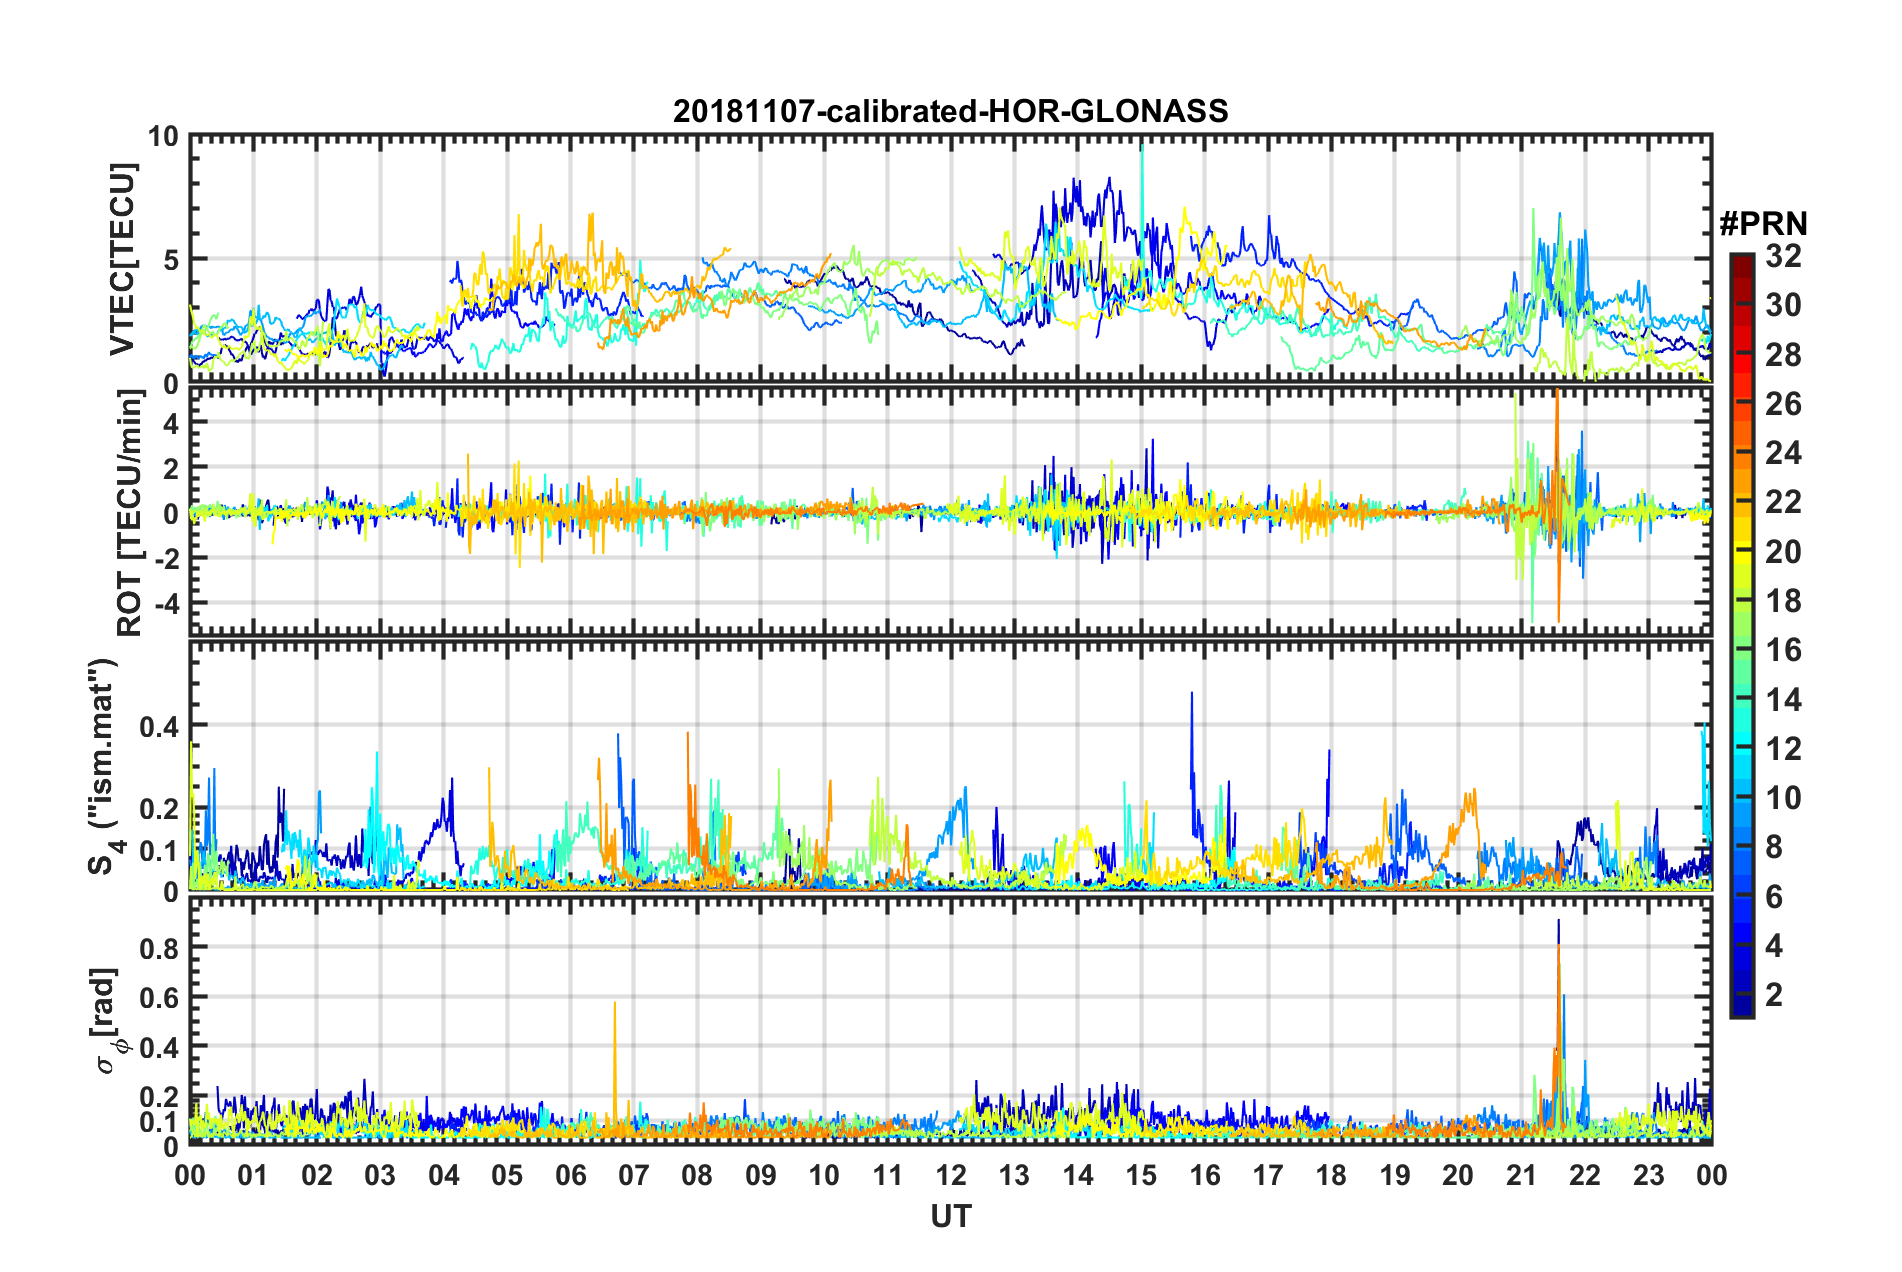The image size is (1902, 1272).
Task: Click the 05 hour tick on the UT axis
Action: [x=507, y=1175]
